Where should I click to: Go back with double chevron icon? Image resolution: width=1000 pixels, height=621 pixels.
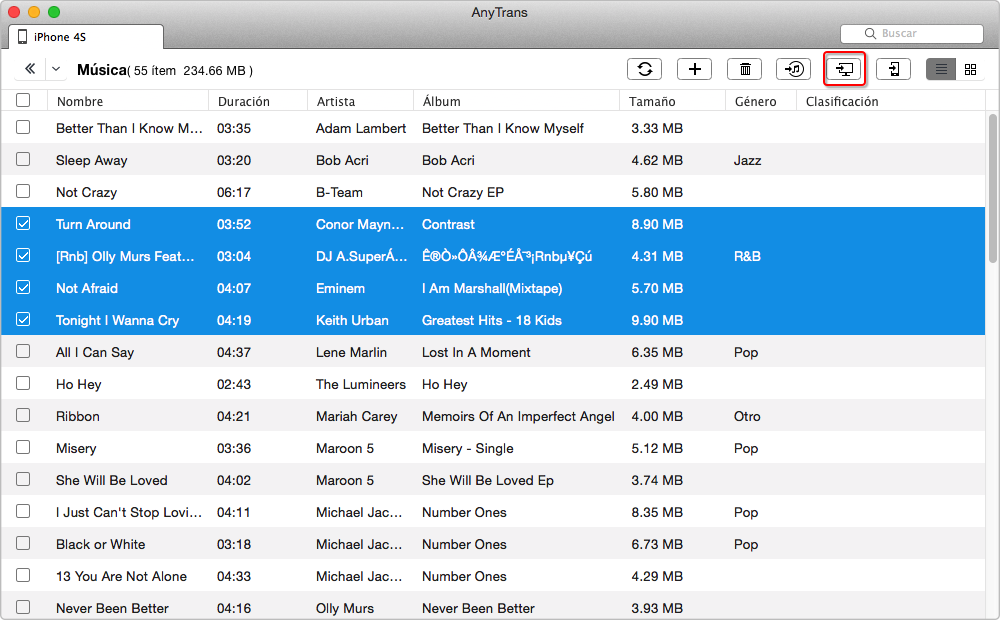[29, 69]
